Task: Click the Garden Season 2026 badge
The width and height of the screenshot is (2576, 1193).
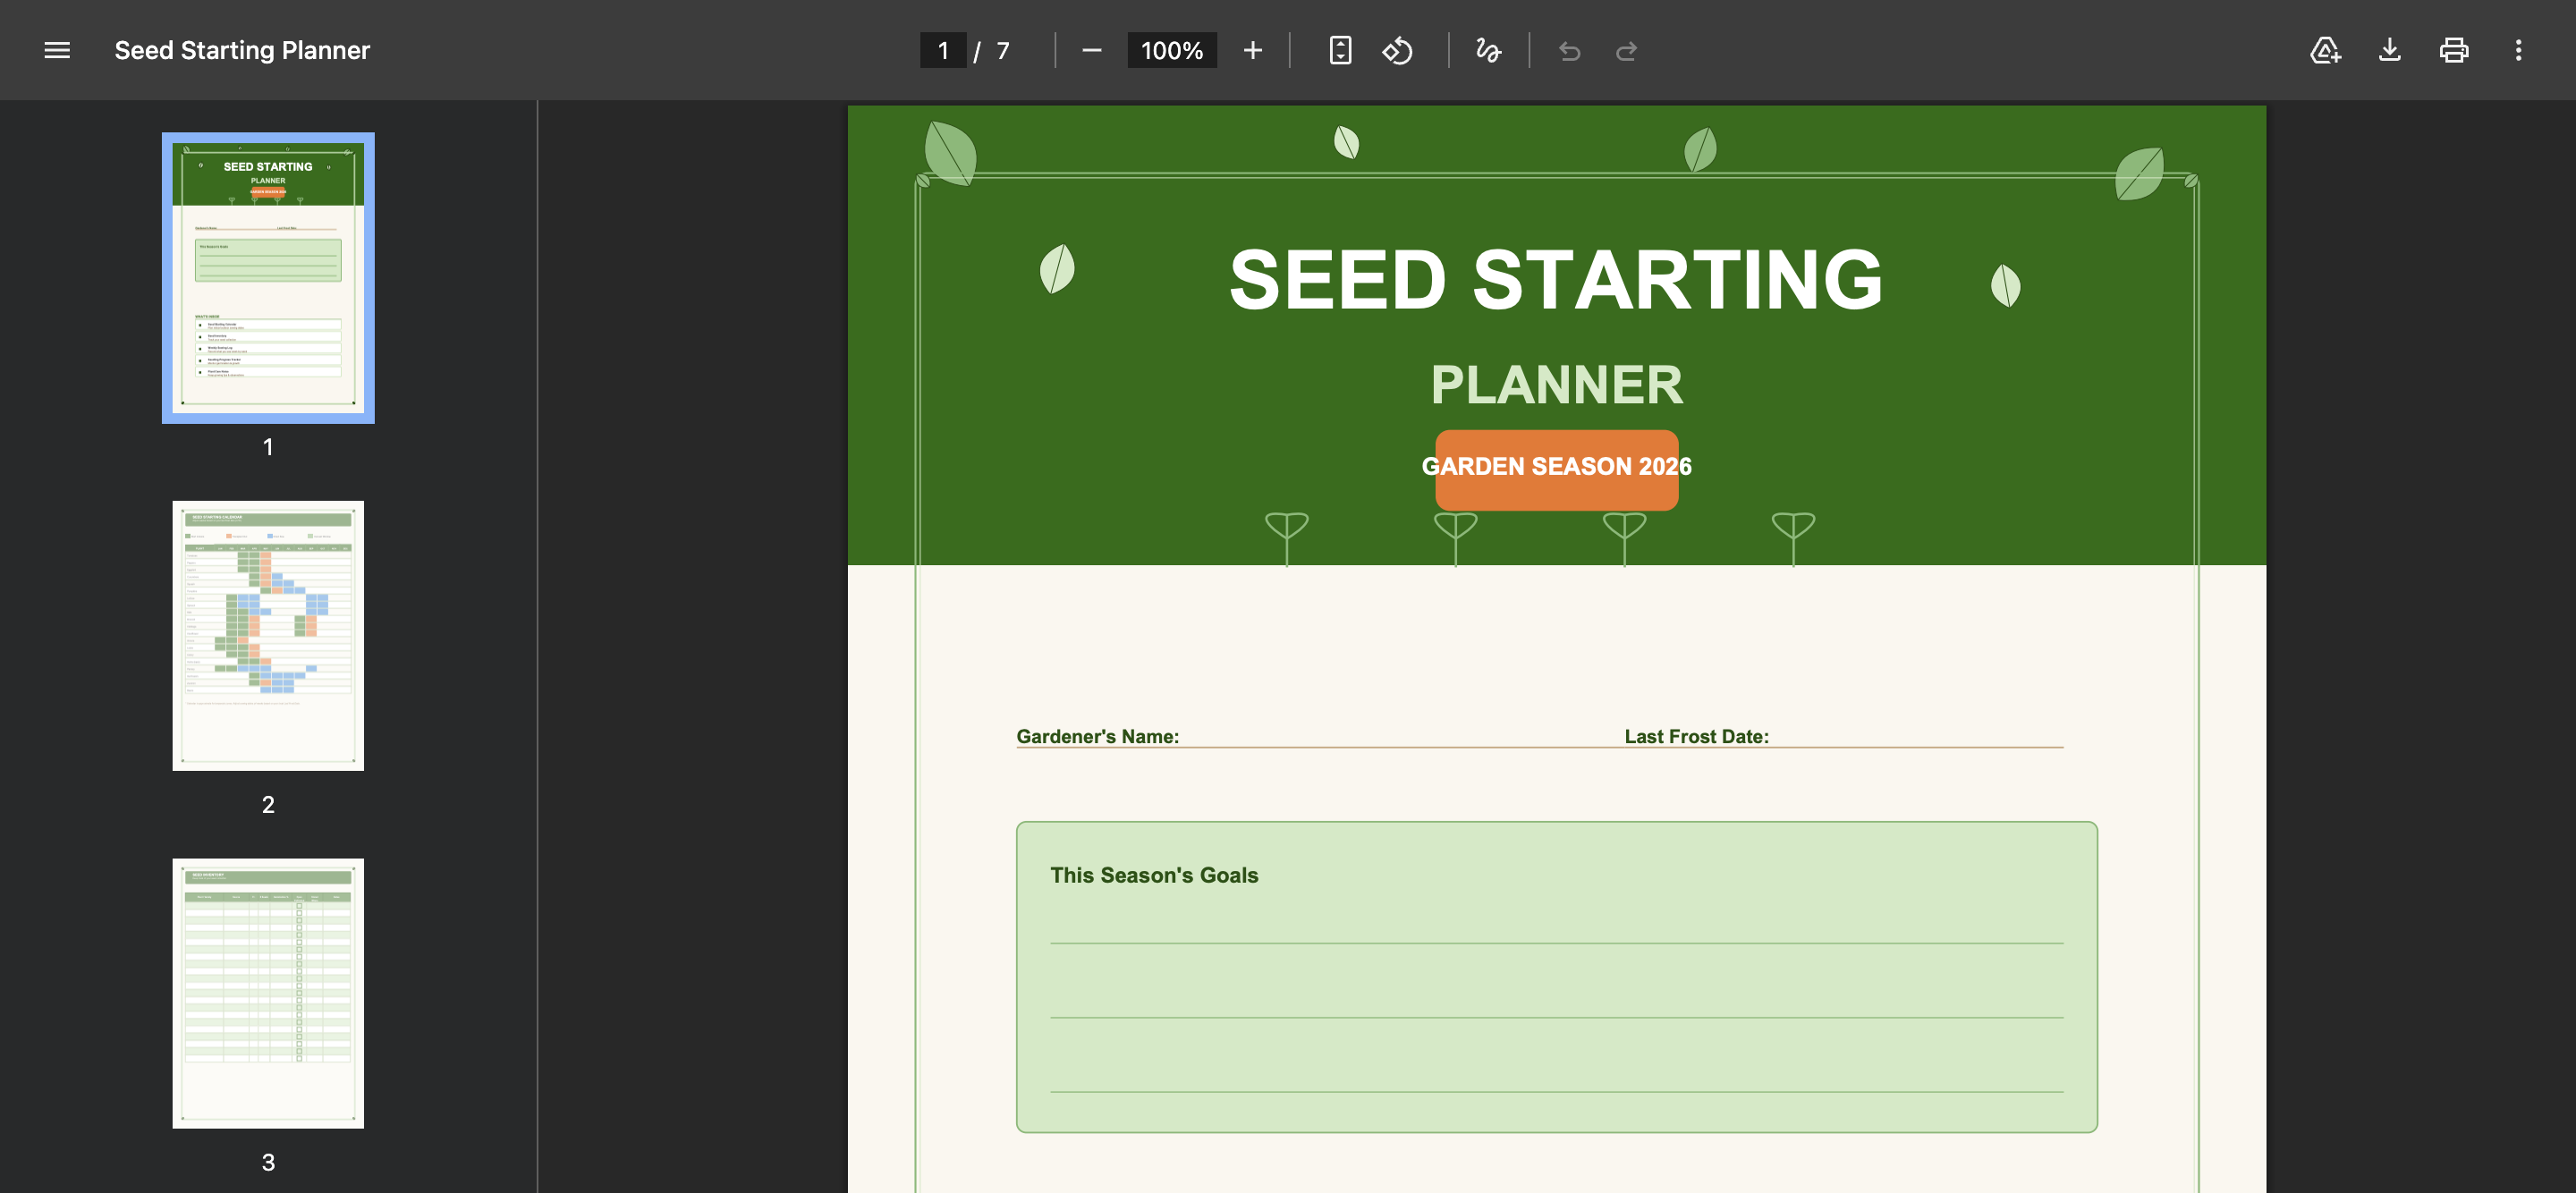Action: click(x=1556, y=470)
